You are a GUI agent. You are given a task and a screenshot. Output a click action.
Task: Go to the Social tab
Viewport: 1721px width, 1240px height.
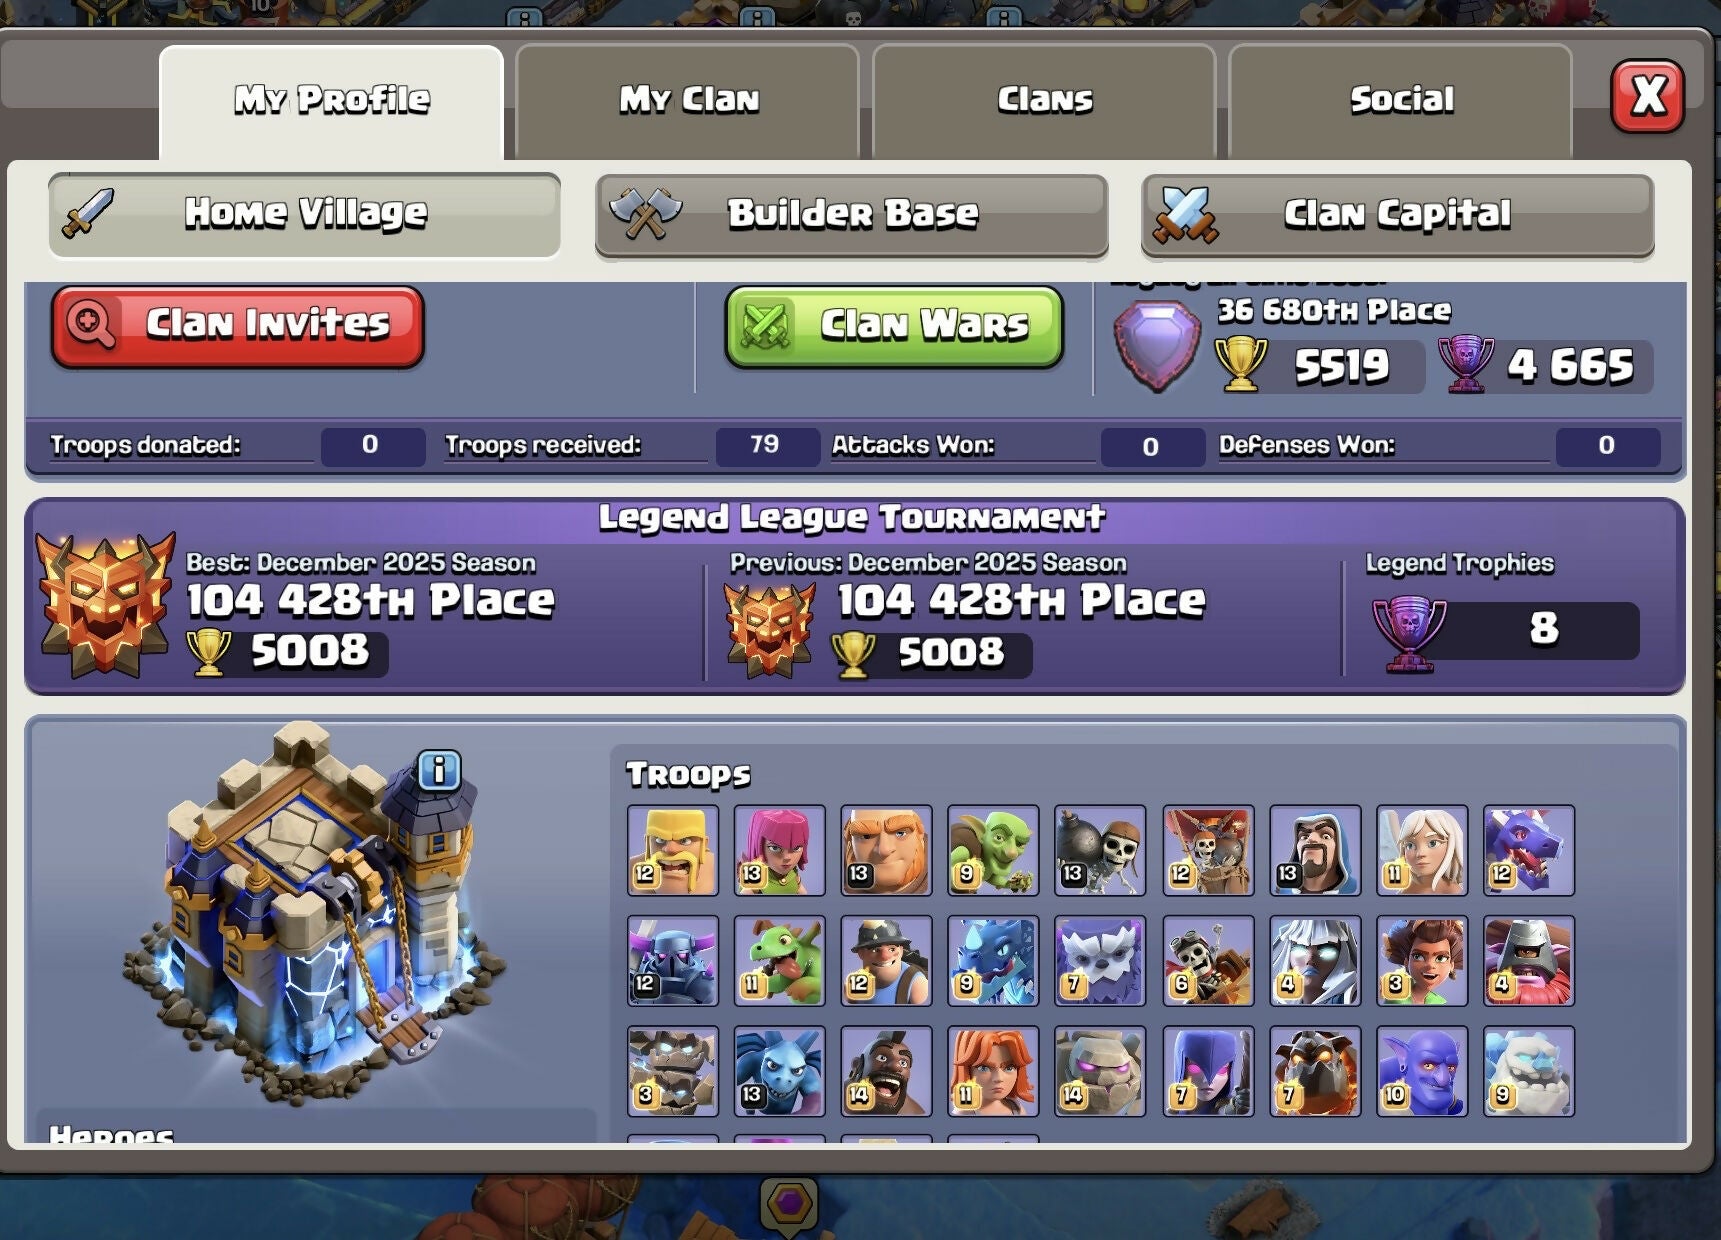(x=1400, y=101)
